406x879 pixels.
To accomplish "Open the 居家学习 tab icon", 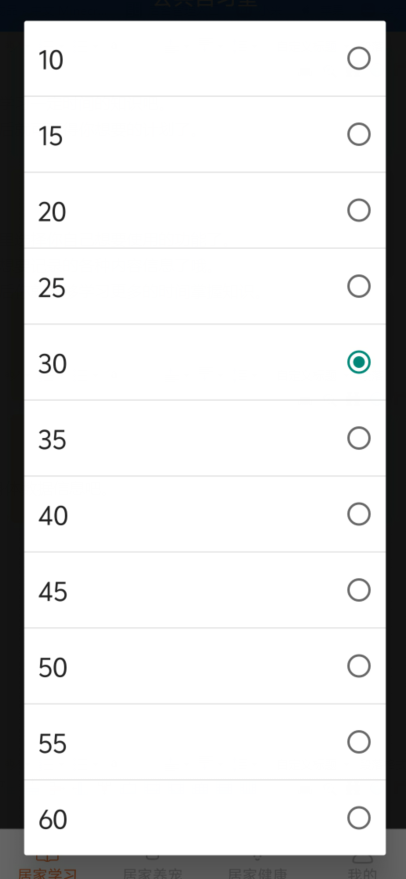I will tap(48, 858).
